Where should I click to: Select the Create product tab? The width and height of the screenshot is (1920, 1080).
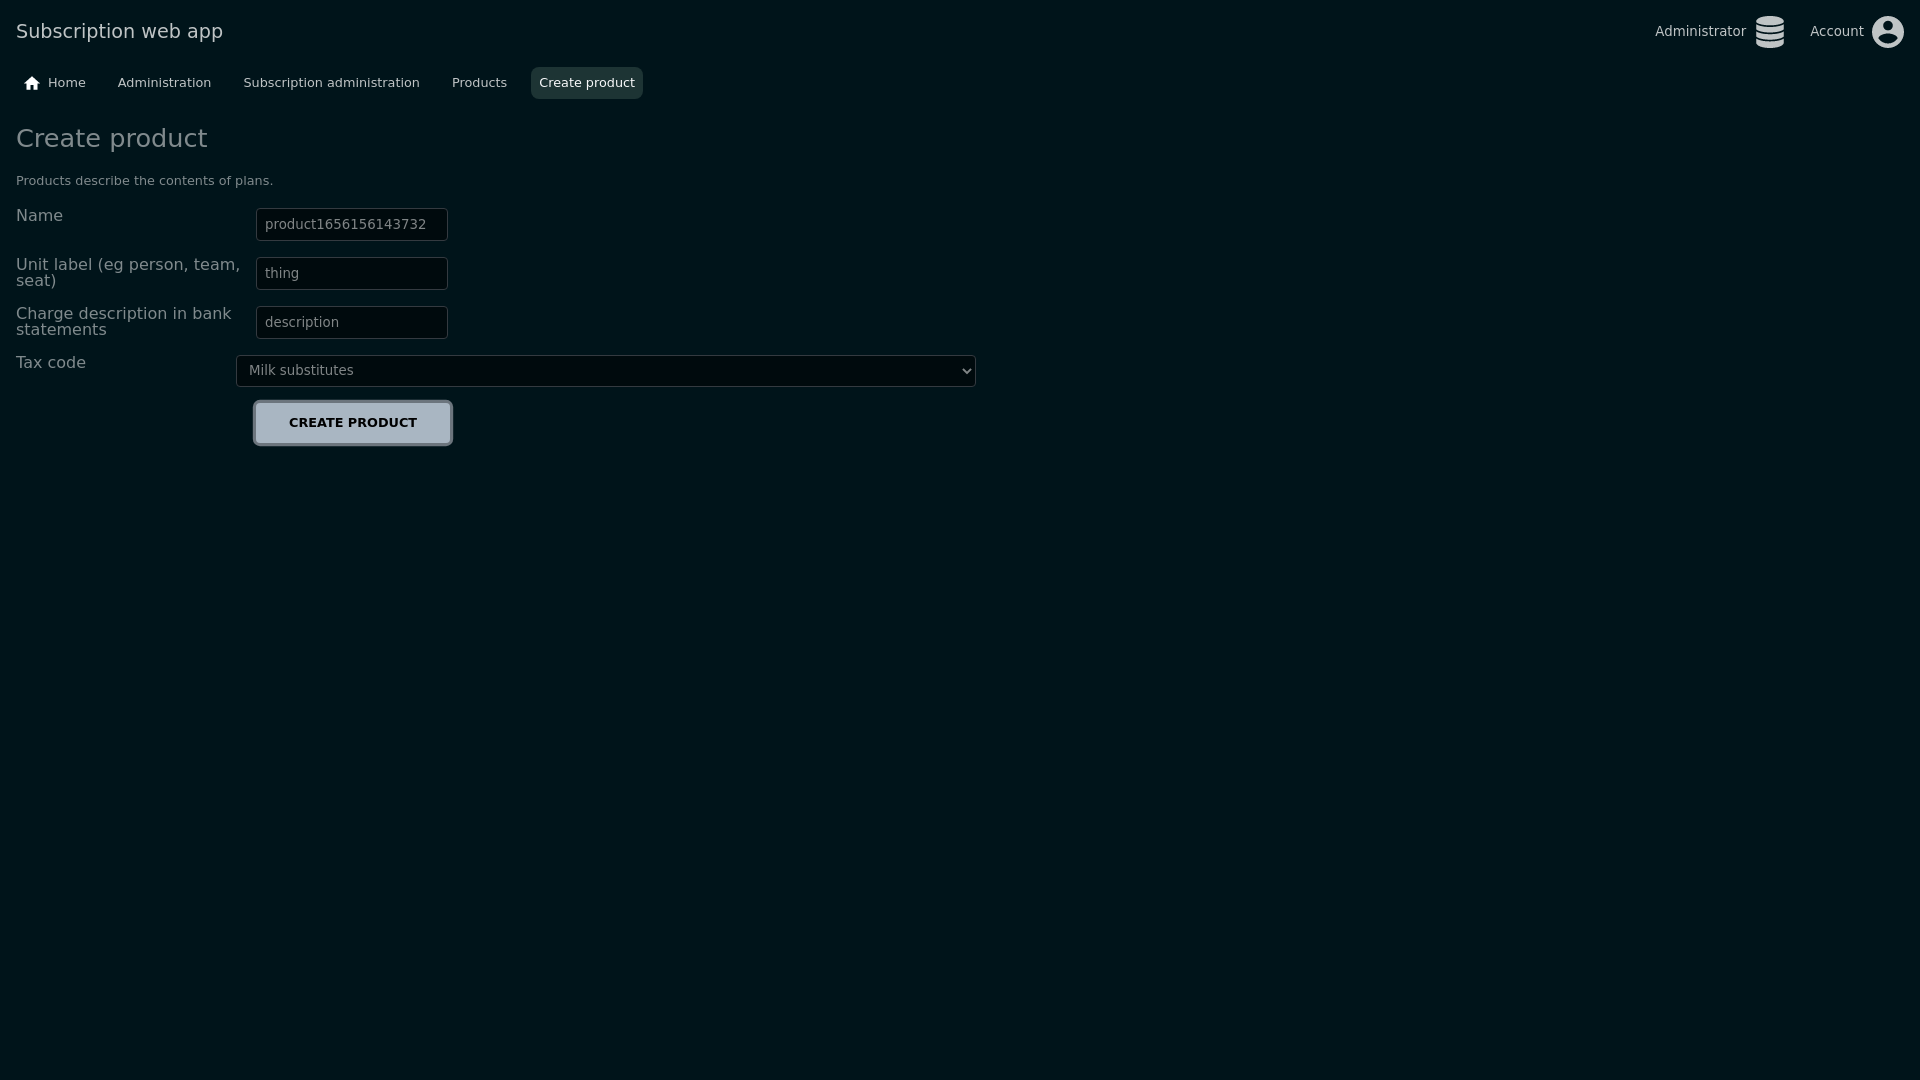pyautogui.click(x=586, y=83)
